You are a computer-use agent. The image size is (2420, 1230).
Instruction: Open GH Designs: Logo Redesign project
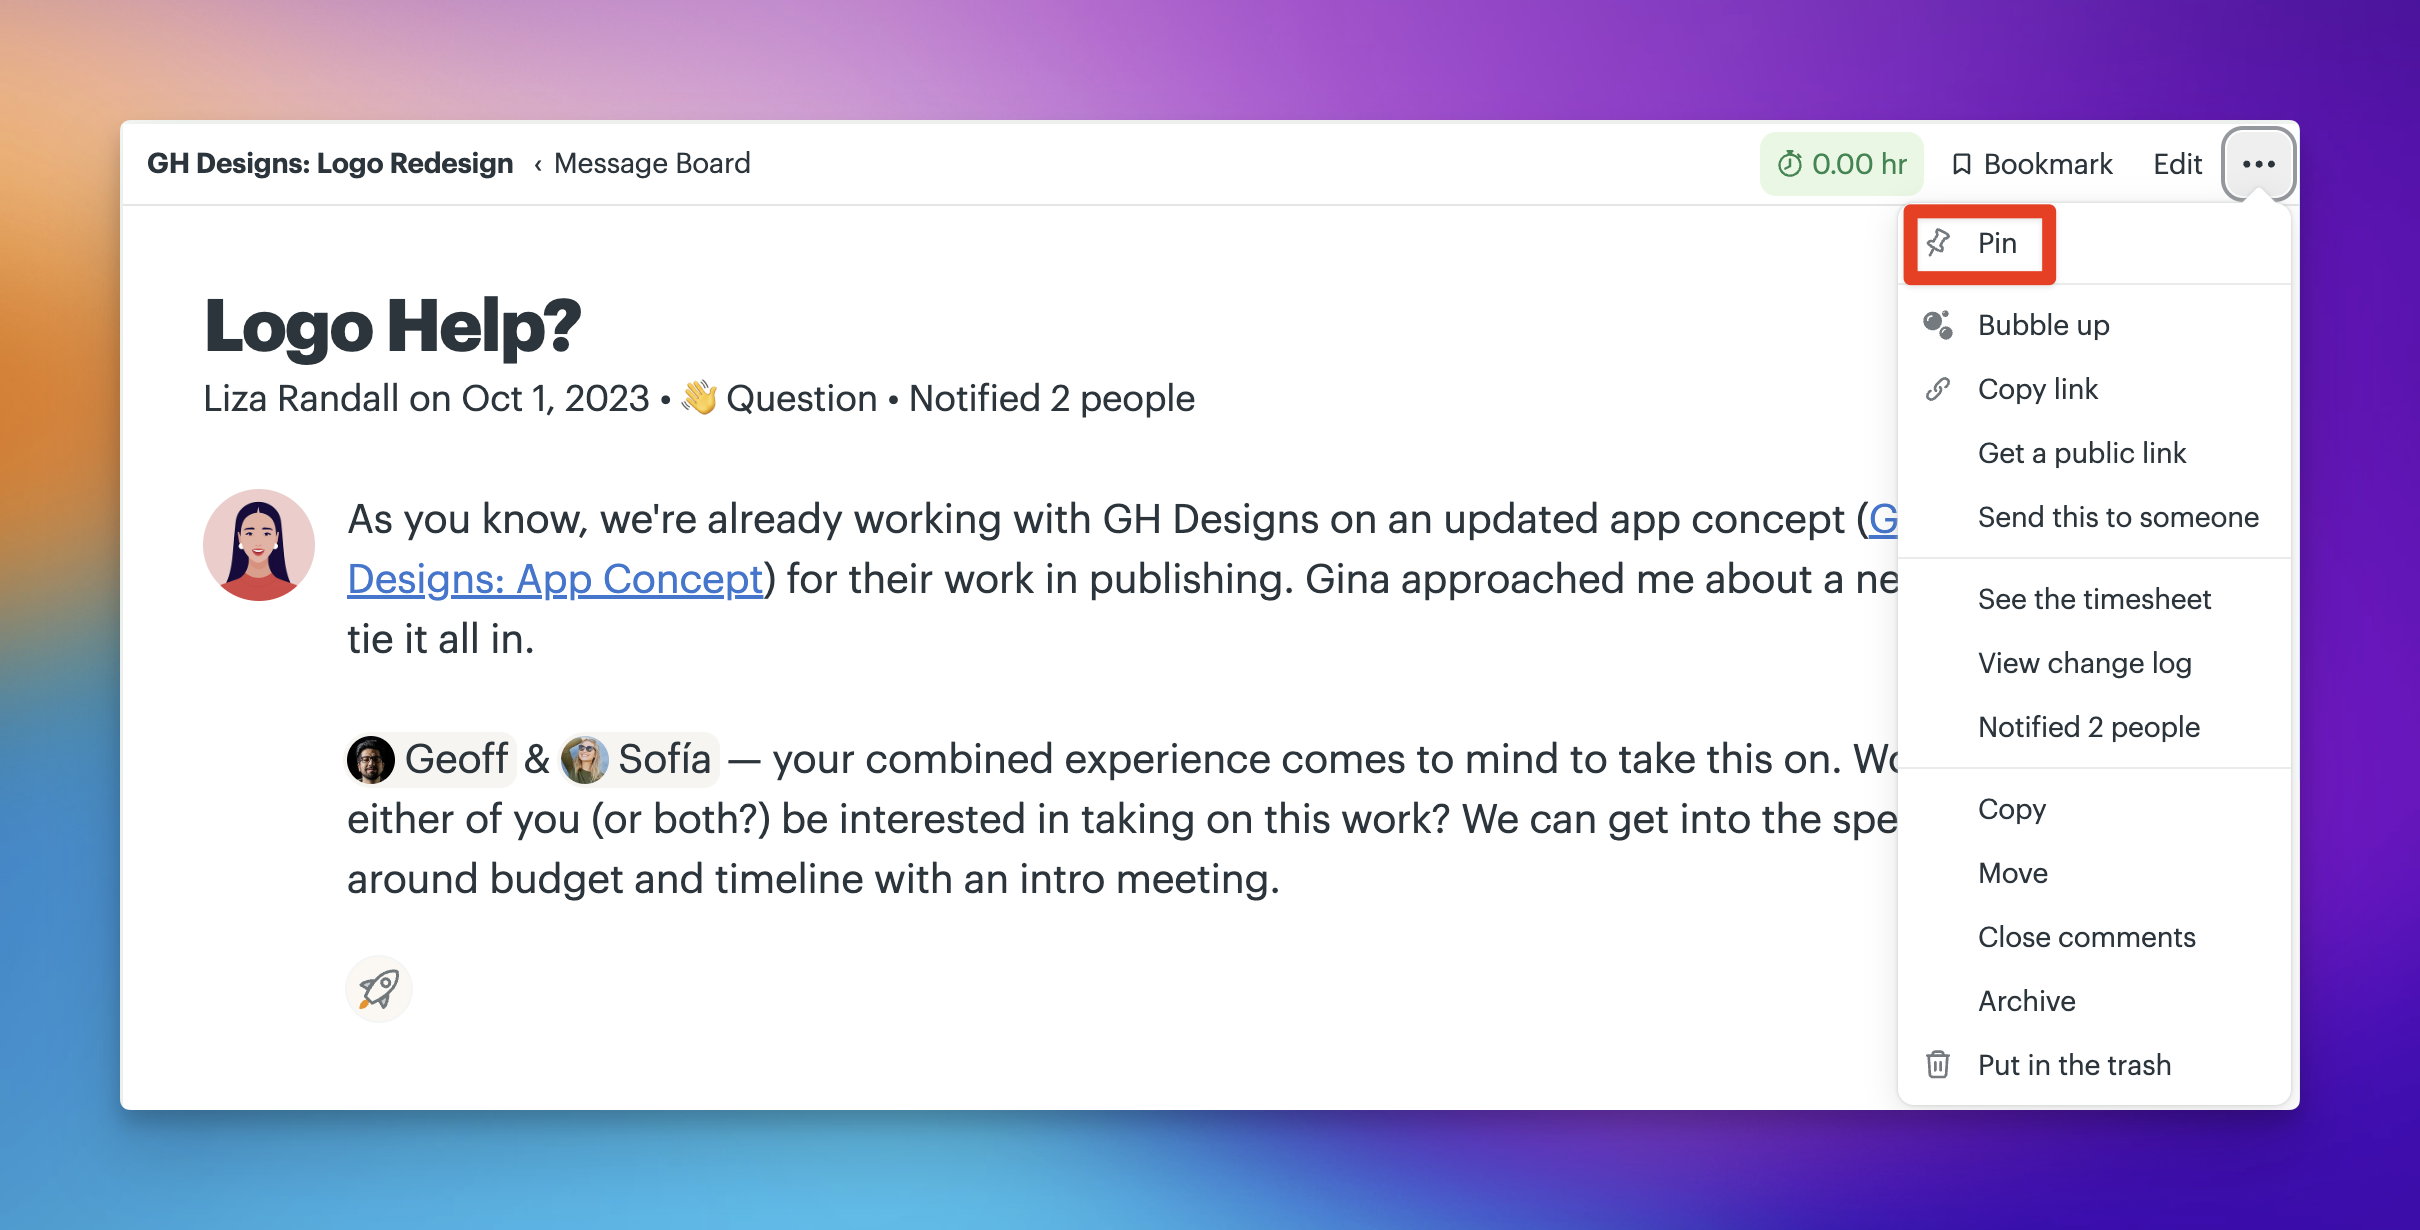tap(330, 164)
